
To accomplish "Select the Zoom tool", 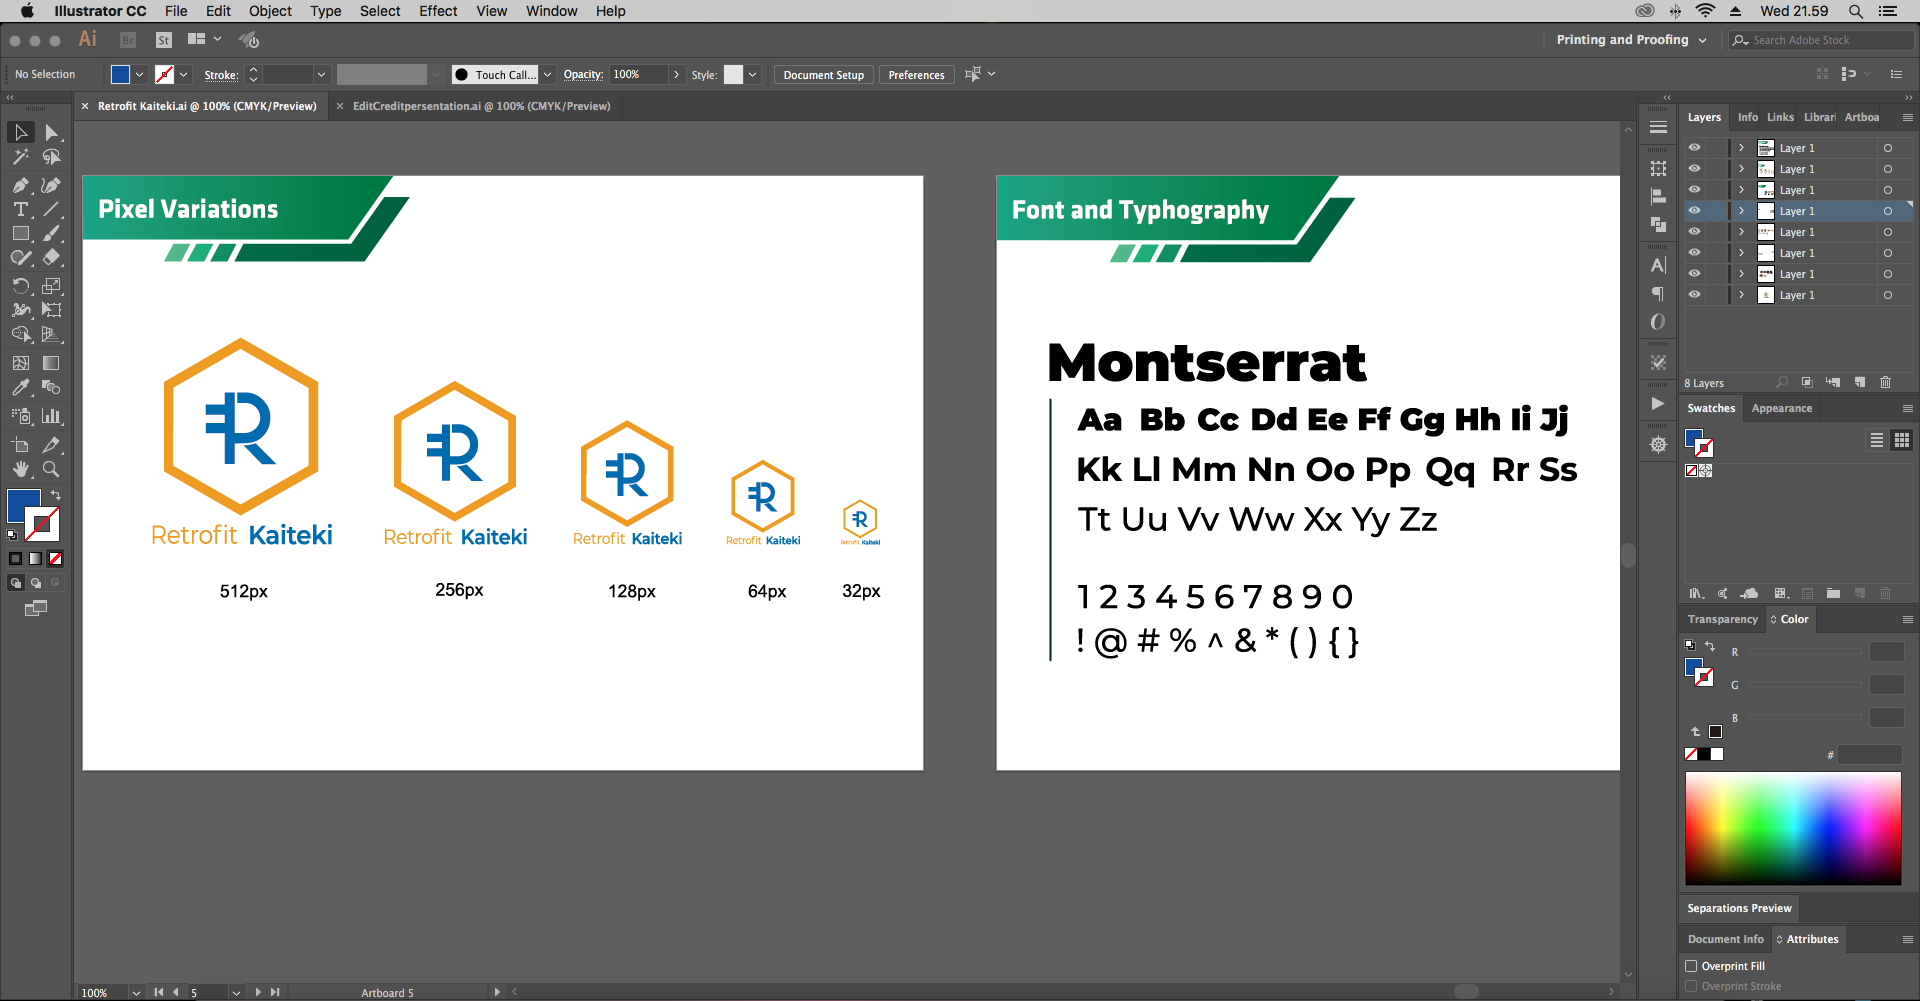I will coord(52,469).
